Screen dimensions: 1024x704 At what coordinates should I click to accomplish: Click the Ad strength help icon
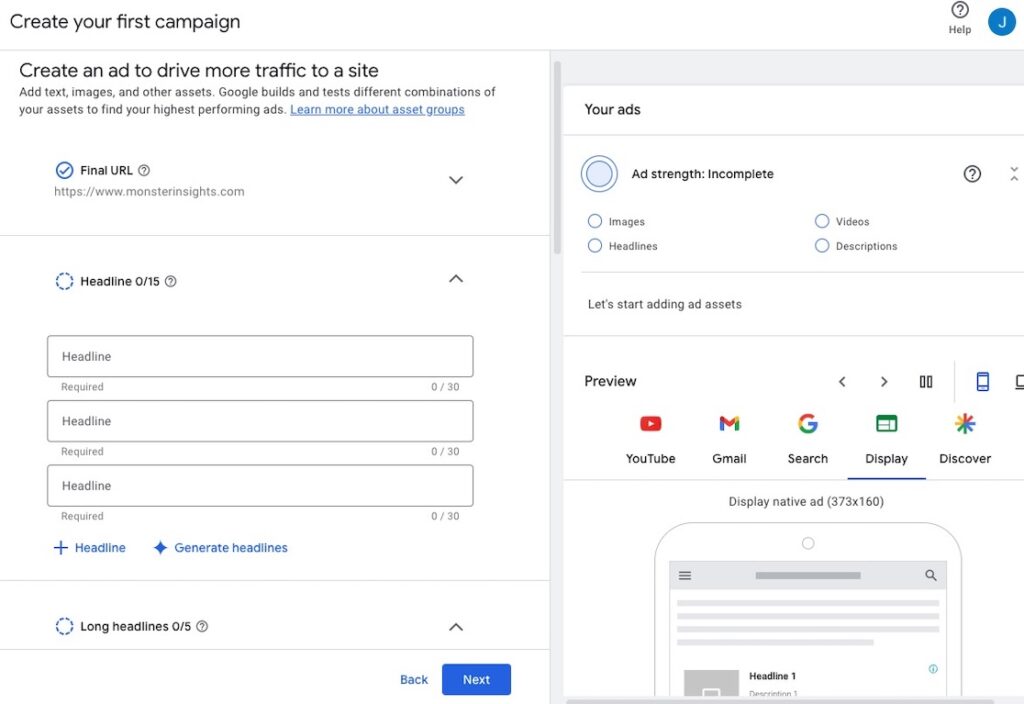972,174
